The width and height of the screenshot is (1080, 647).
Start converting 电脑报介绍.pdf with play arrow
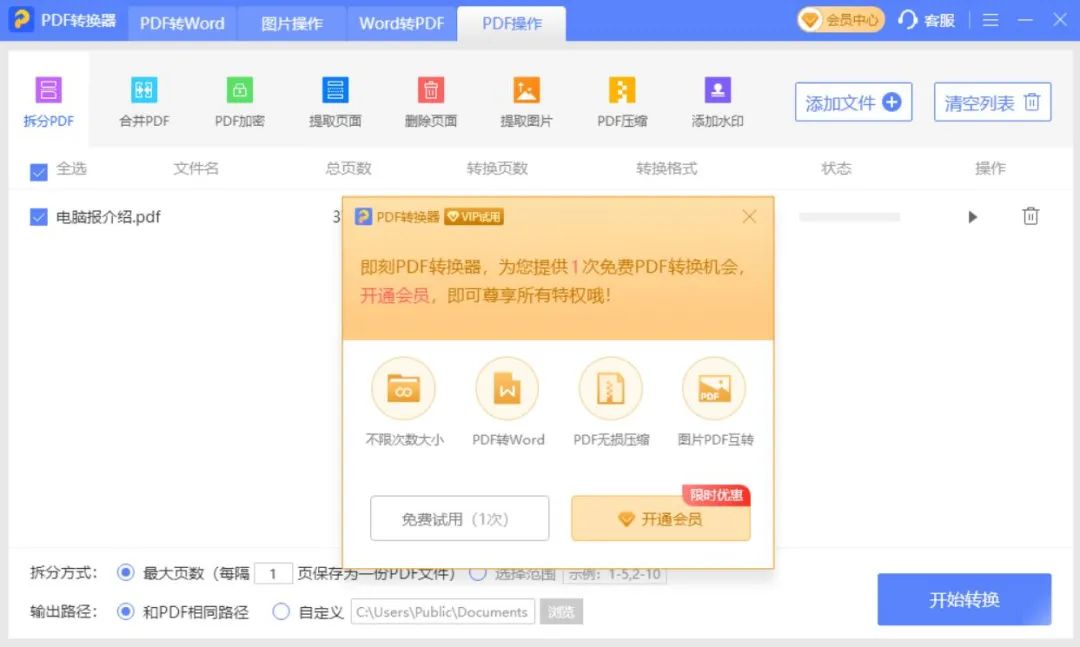(972, 217)
